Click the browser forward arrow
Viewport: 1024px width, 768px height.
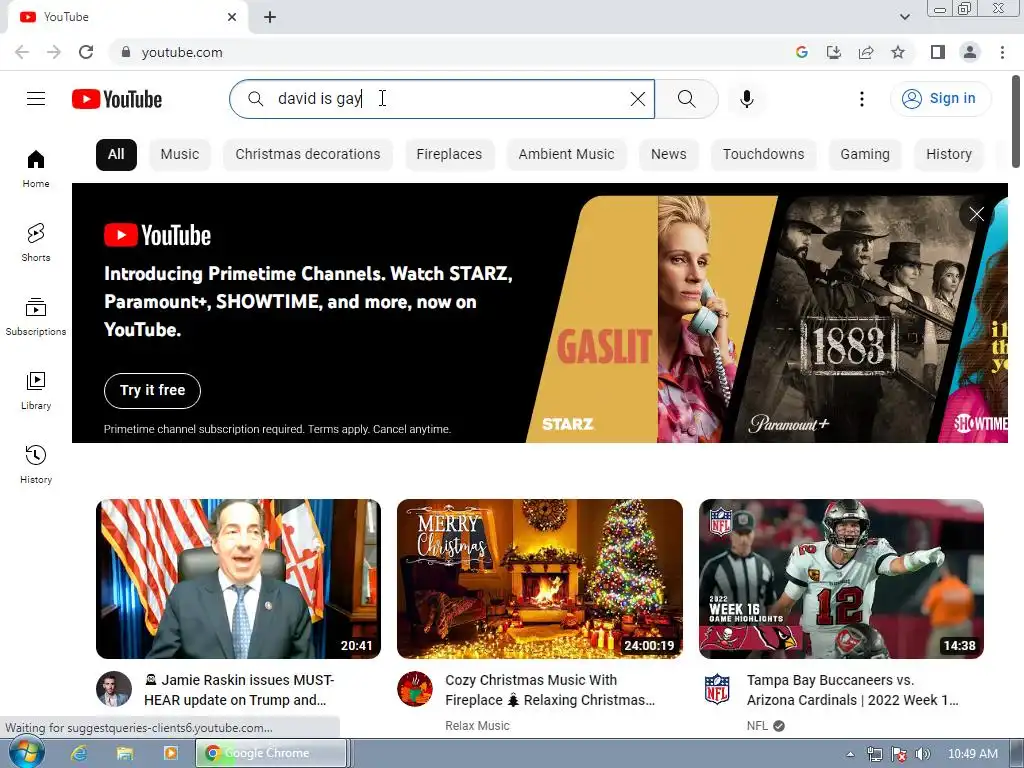54,52
